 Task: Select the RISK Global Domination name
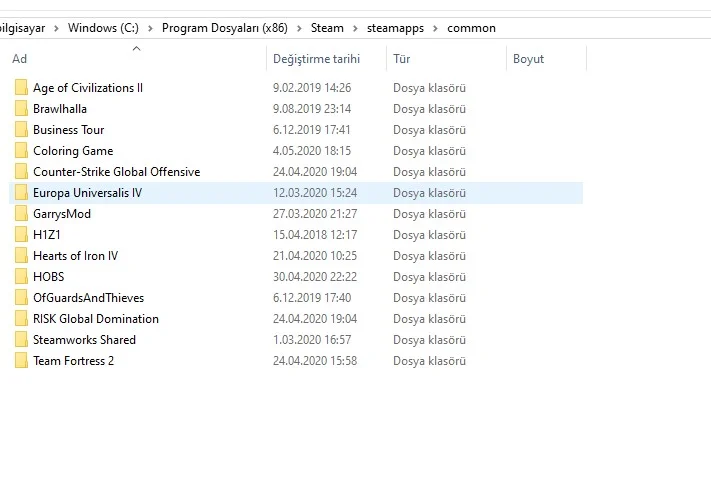[x=96, y=319]
